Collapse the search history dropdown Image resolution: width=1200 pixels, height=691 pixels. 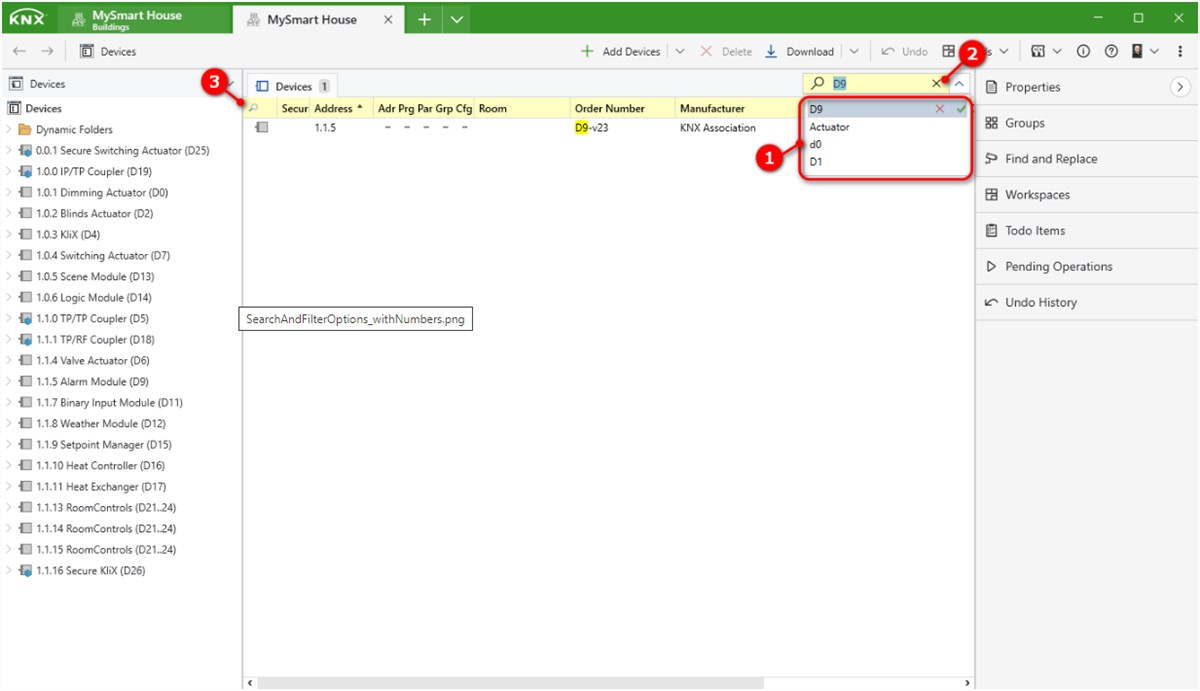click(x=959, y=84)
